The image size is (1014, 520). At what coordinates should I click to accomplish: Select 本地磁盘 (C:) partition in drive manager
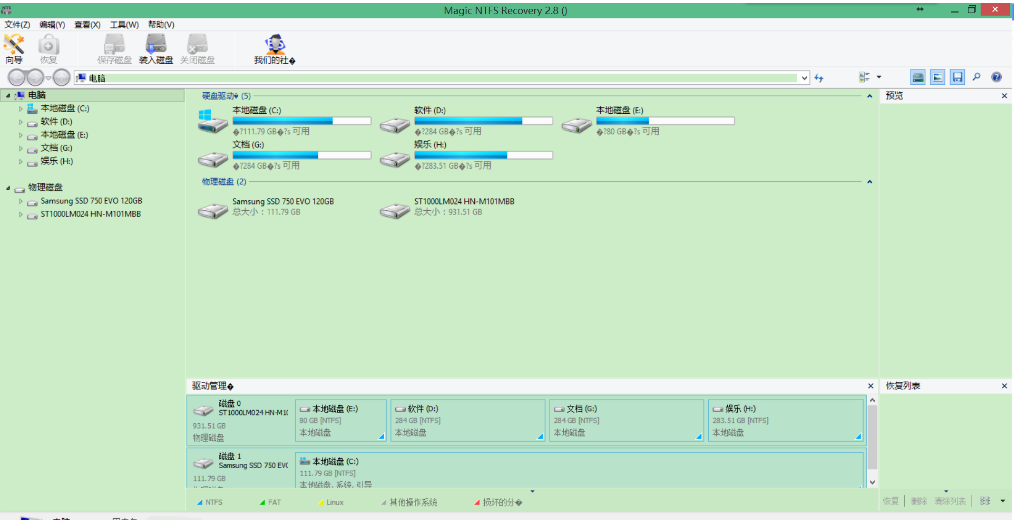(579, 470)
